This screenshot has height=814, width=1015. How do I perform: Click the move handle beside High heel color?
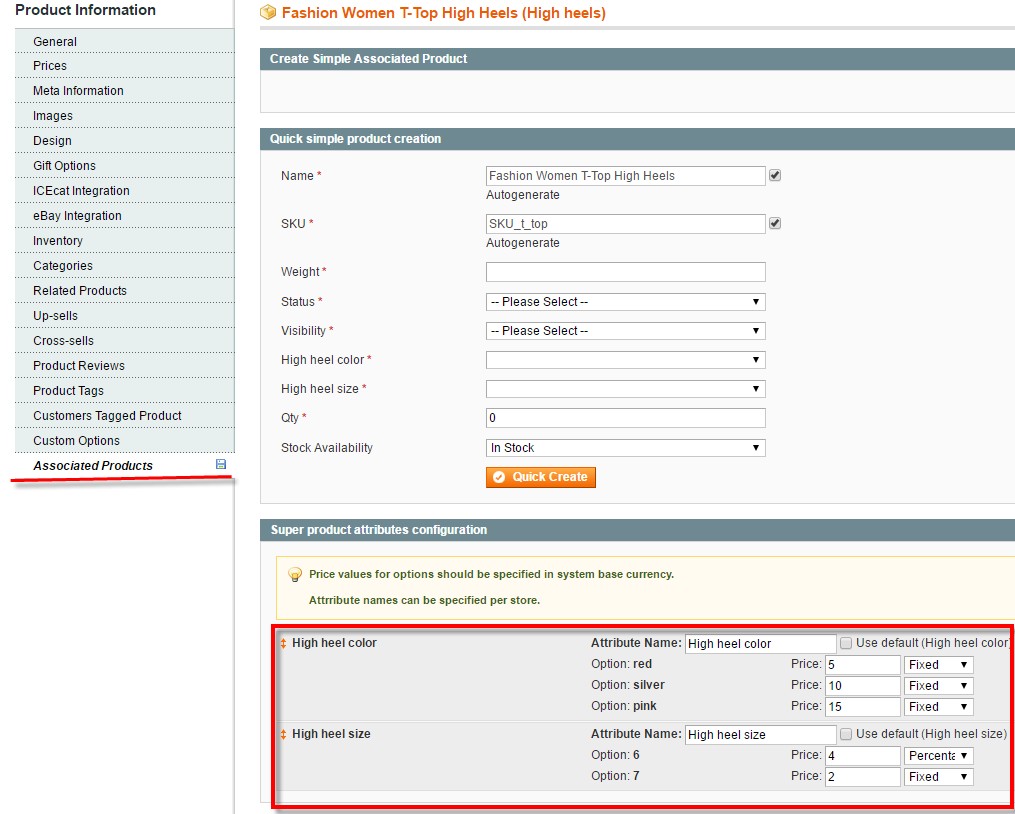(x=281, y=643)
